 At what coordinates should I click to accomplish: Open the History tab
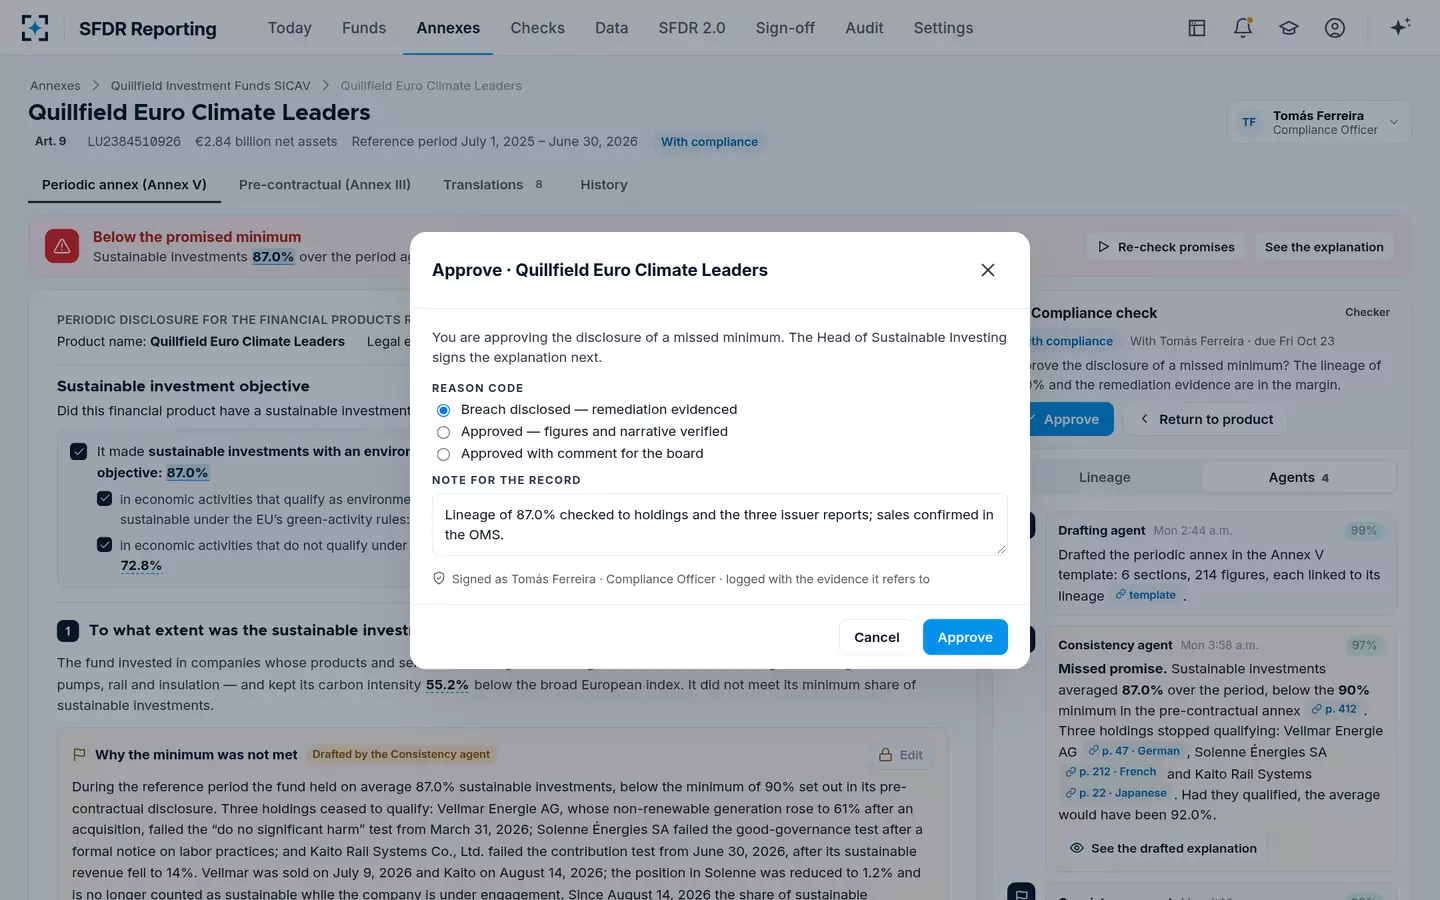pos(604,185)
